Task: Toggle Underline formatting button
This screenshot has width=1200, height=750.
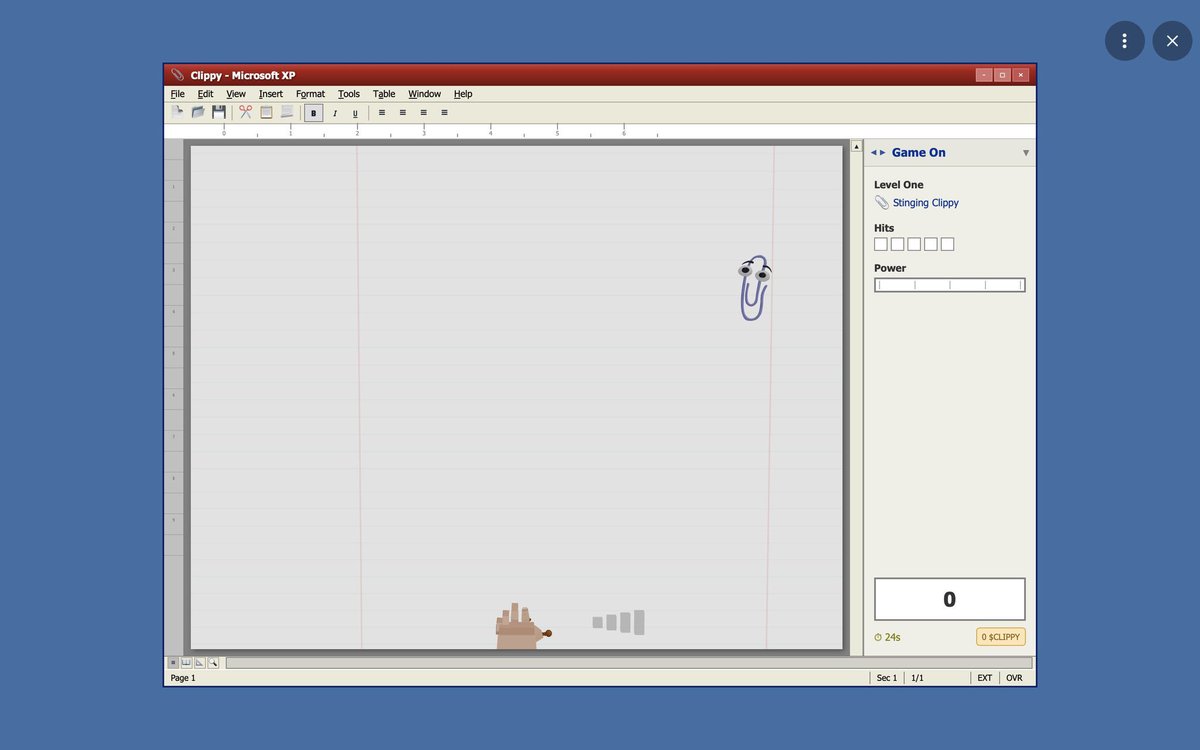Action: (355, 113)
